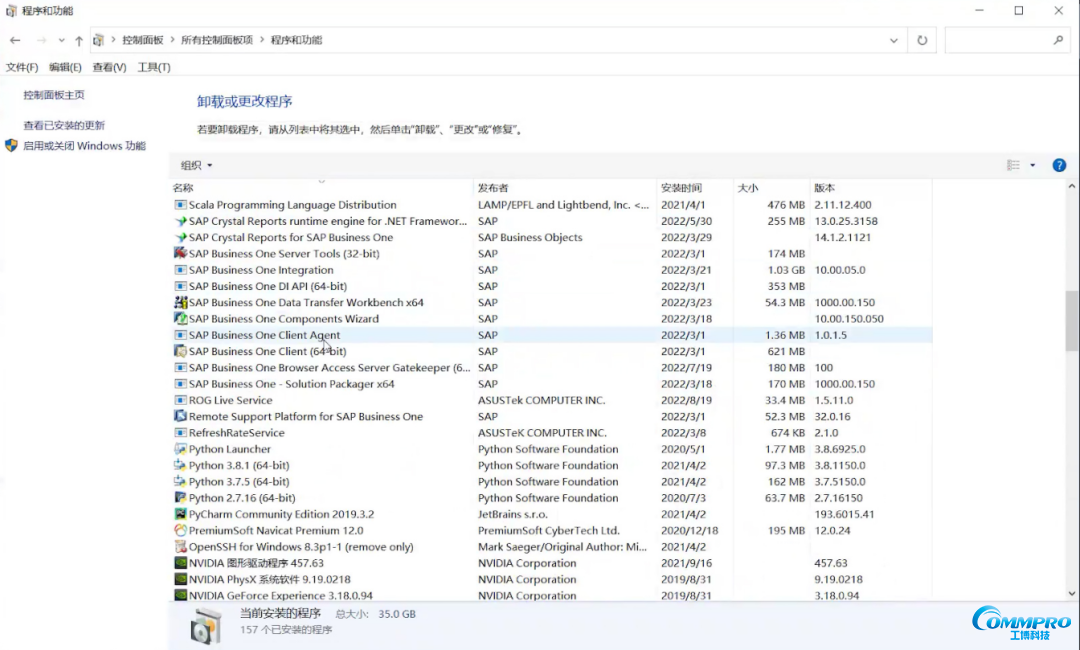1080x650 pixels.
Task: Click the refresh button in address bar
Action: [x=921, y=40]
